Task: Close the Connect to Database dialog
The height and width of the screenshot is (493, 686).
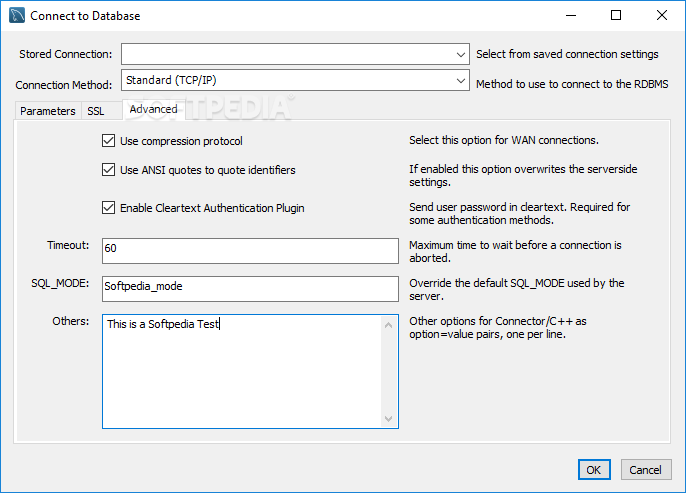Action: (x=662, y=15)
